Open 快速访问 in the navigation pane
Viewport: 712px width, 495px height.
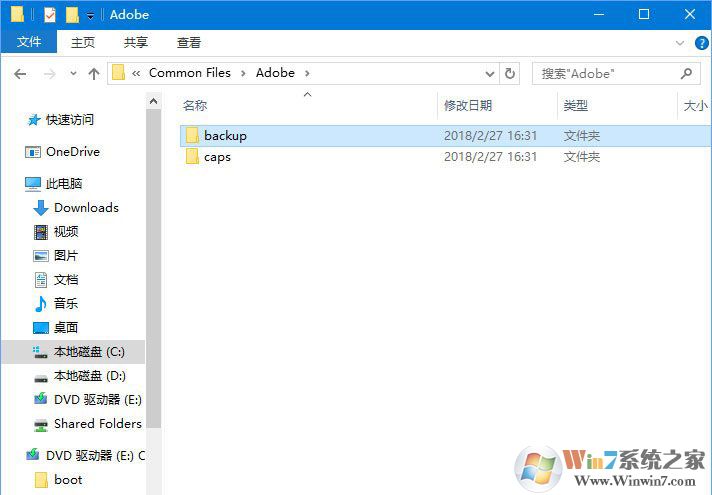[69, 120]
